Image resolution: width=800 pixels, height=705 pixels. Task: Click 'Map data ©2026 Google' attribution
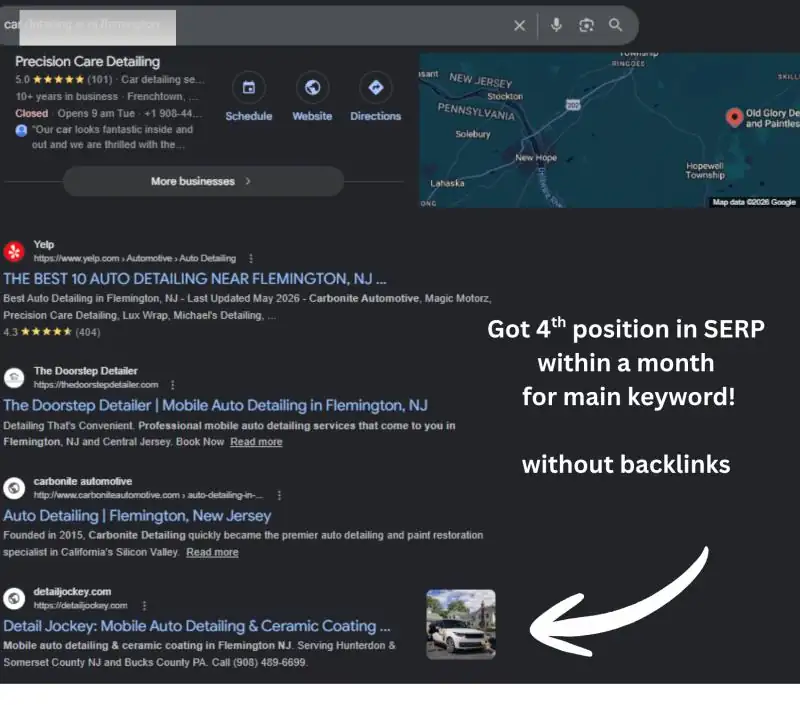(x=754, y=203)
